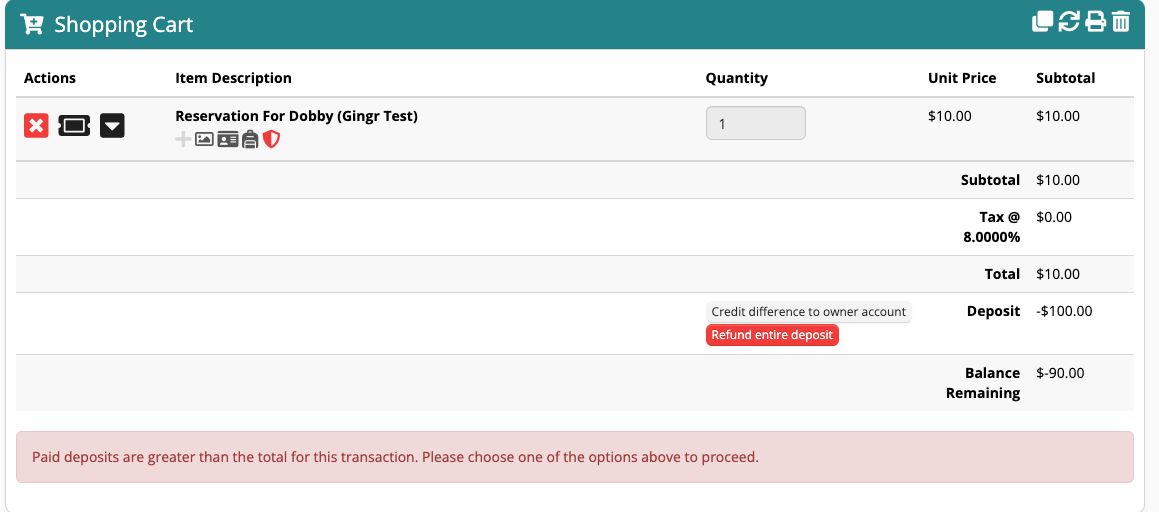
Task: Remove the Dobby reservation with red X
Action: pos(36,126)
